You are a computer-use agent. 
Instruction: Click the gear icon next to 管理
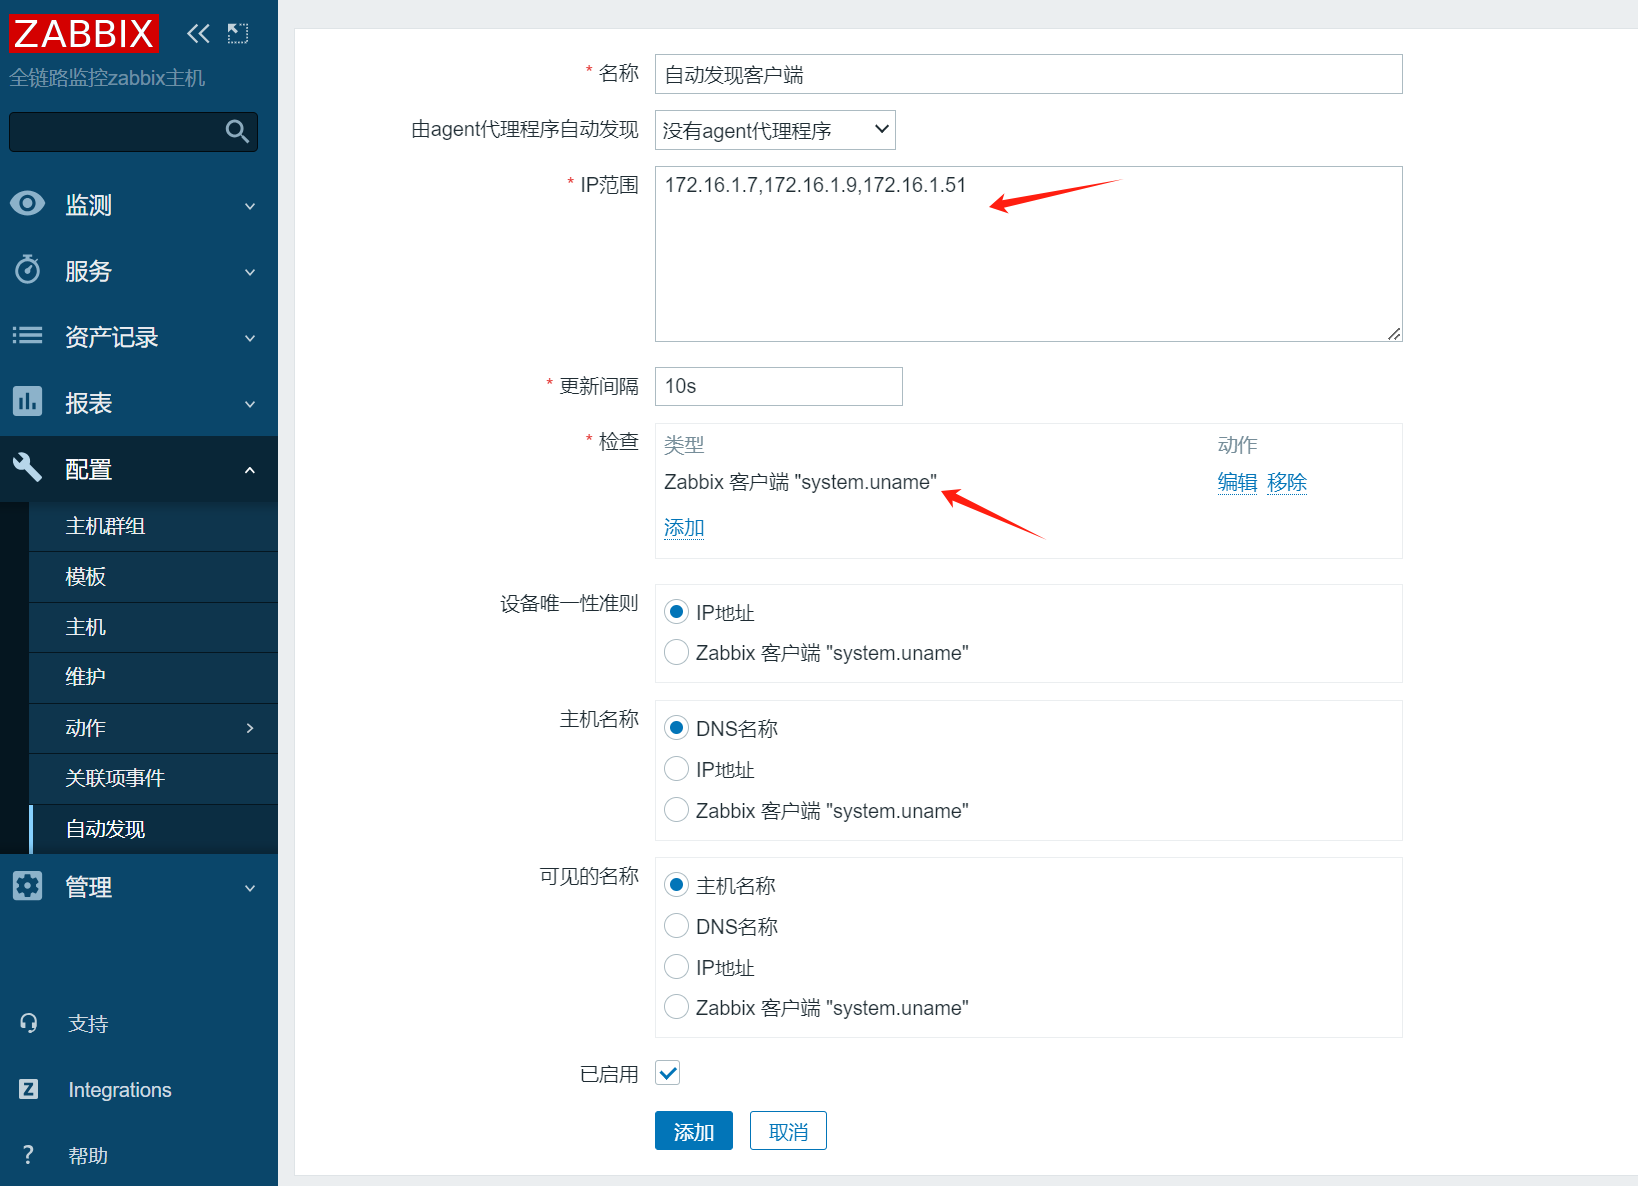[28, 885]
